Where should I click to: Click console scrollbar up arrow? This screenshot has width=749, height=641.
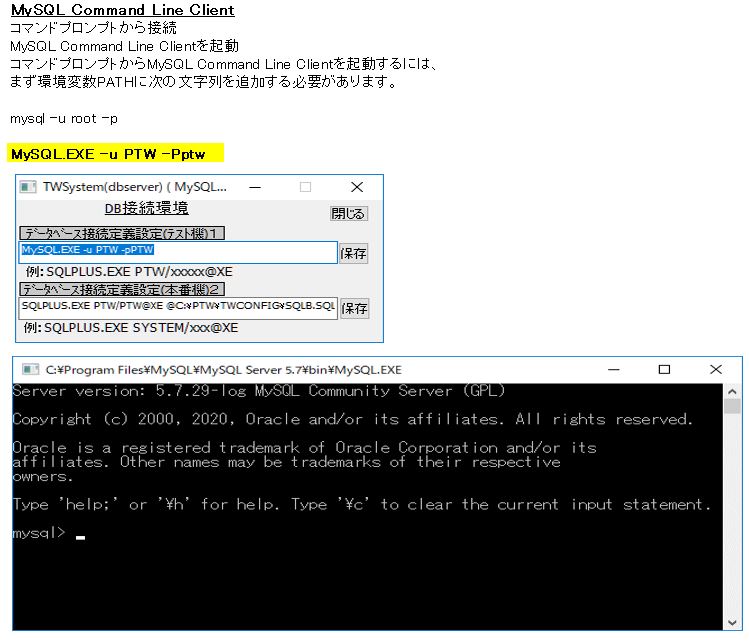point(732,392)
